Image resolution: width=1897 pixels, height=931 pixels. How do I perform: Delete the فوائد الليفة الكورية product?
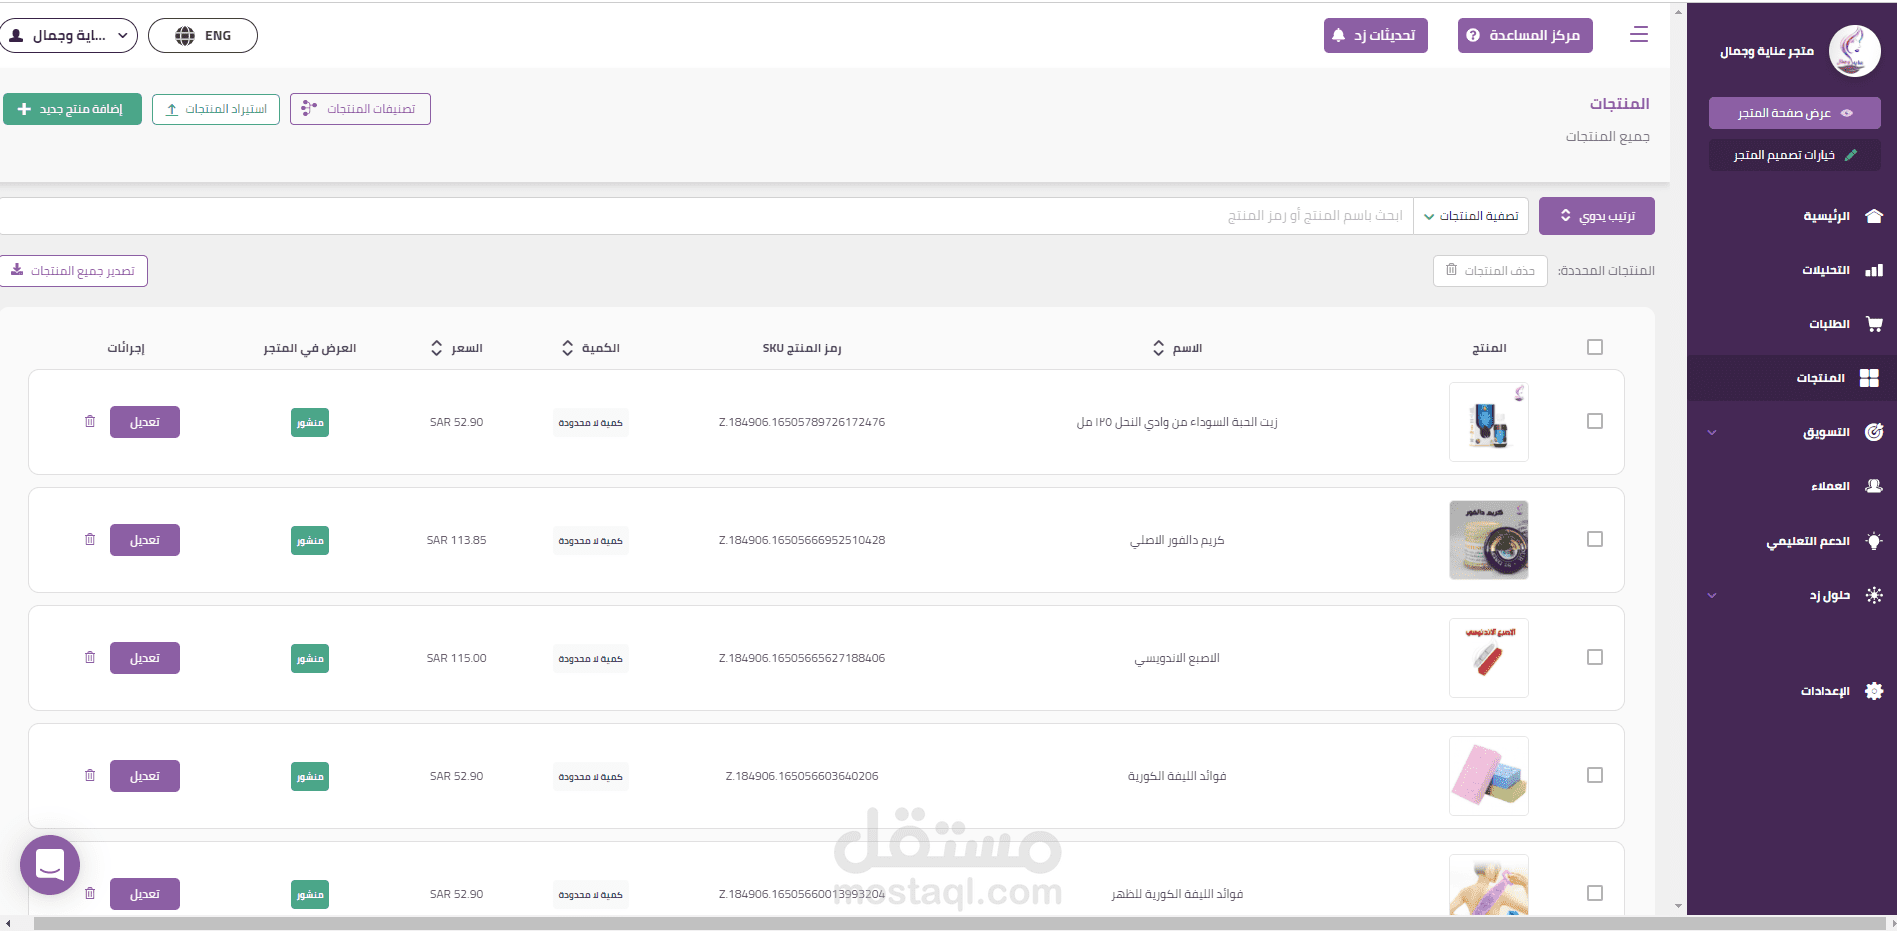pyautogui.click(x=90, y=776)
